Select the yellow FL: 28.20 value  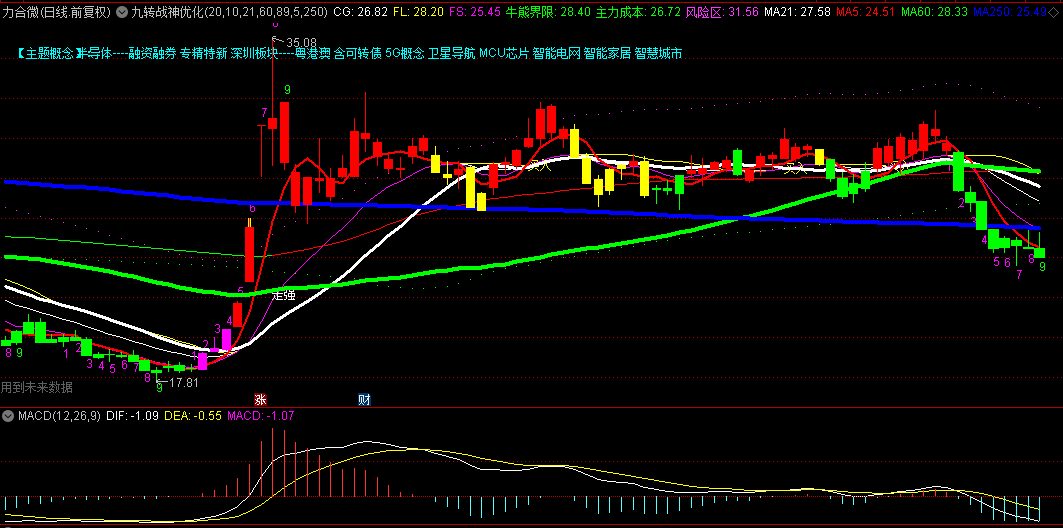pos(420,12)
